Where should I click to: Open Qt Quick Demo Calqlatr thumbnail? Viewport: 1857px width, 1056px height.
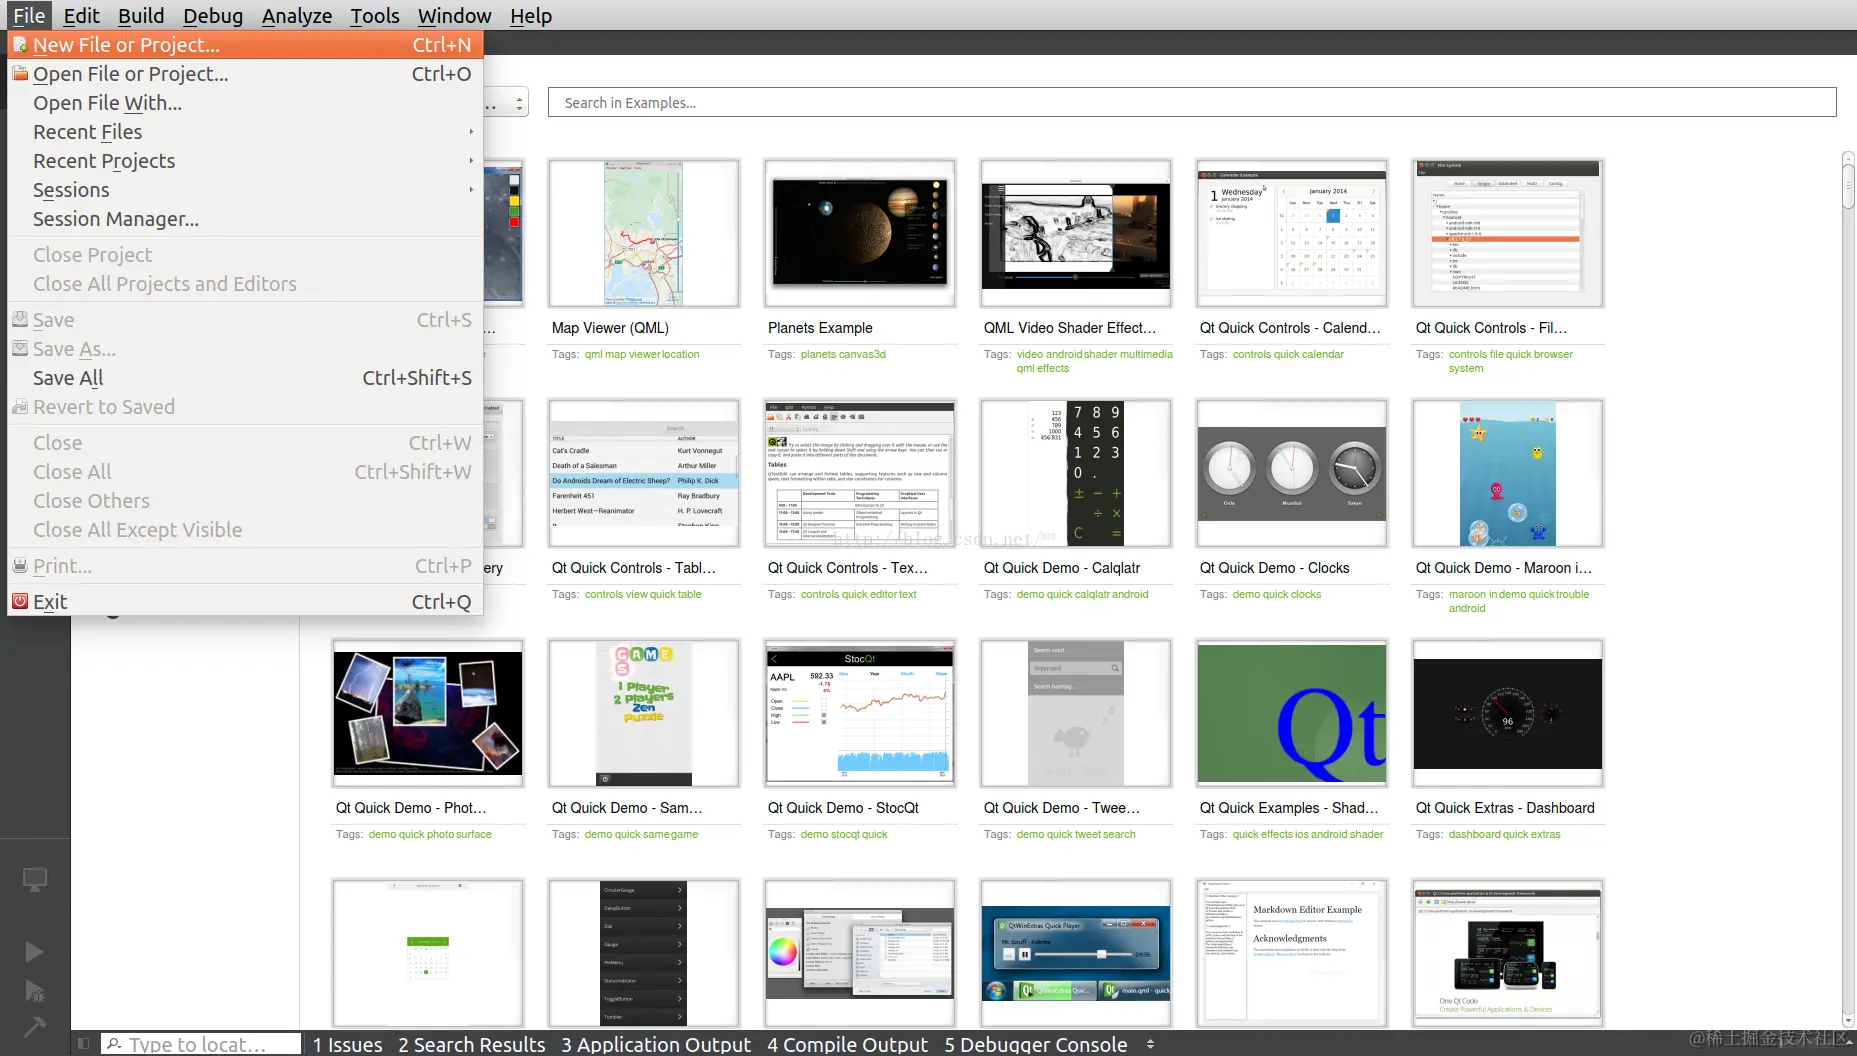point(1076,473)
